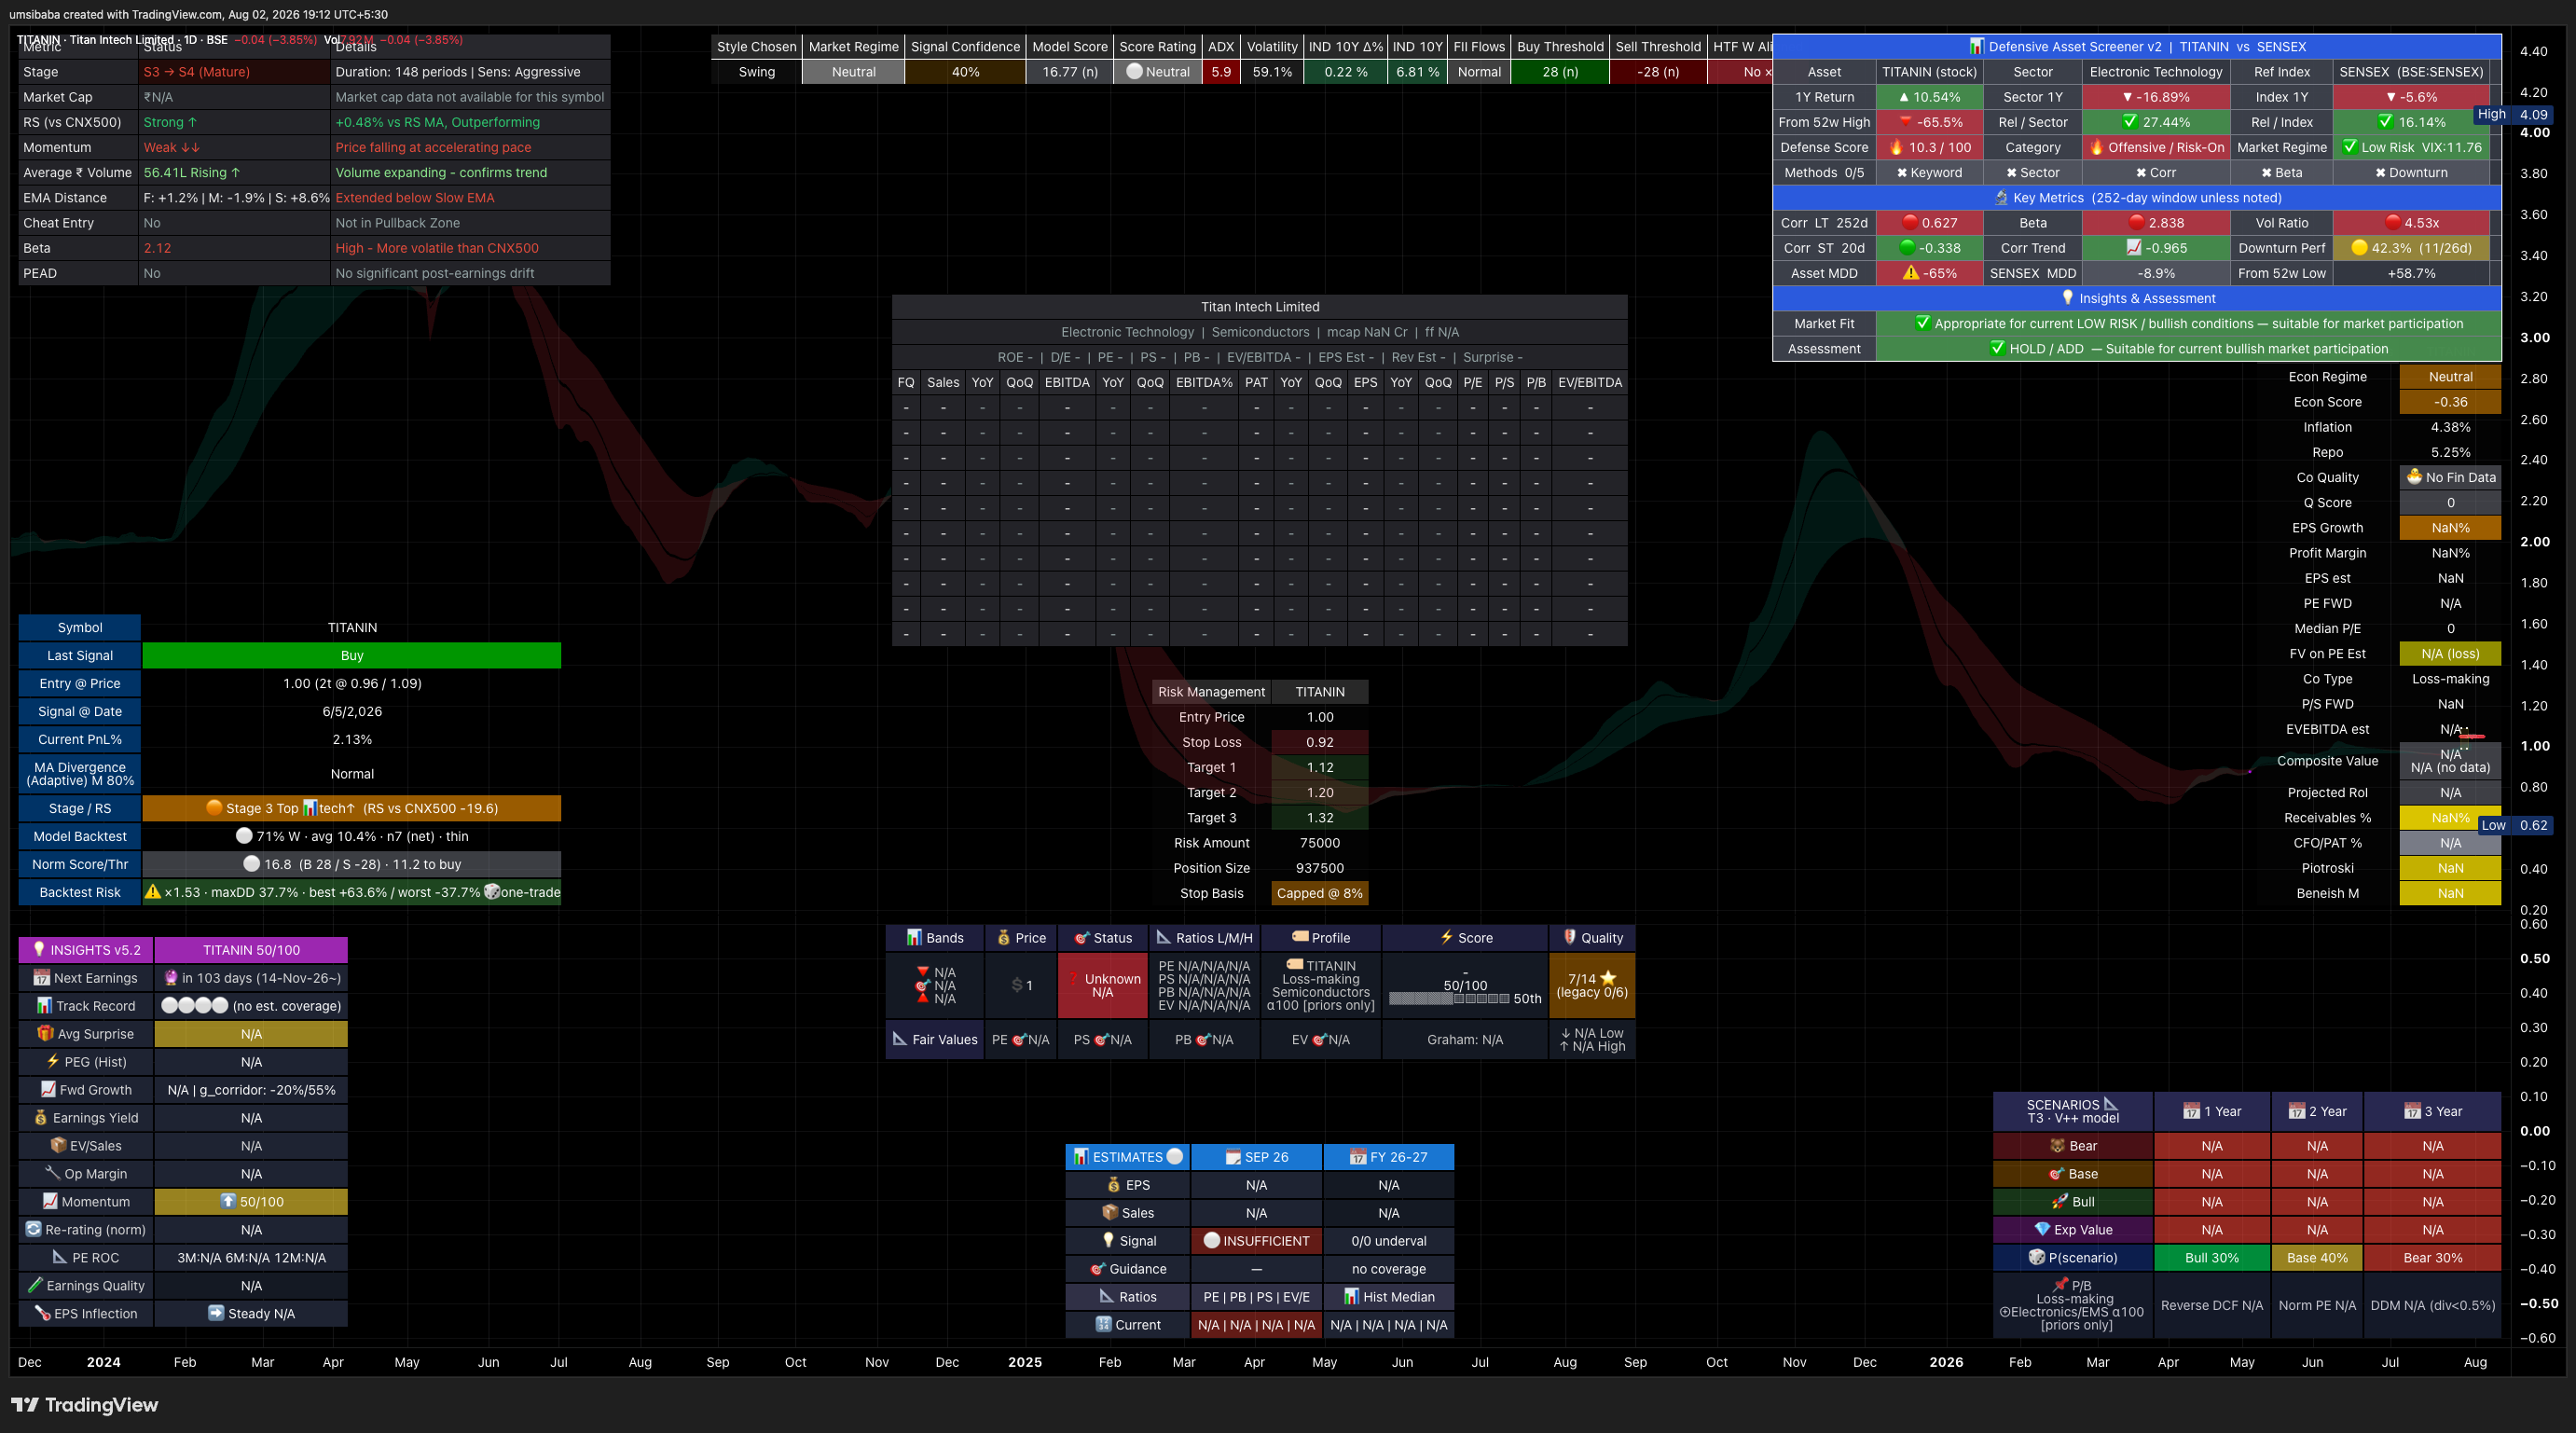Viewport: 2576px width, 1433px height.
Task: Click the 'Bear 30%' scenario probability cell
Action: coord(2433,1258)
